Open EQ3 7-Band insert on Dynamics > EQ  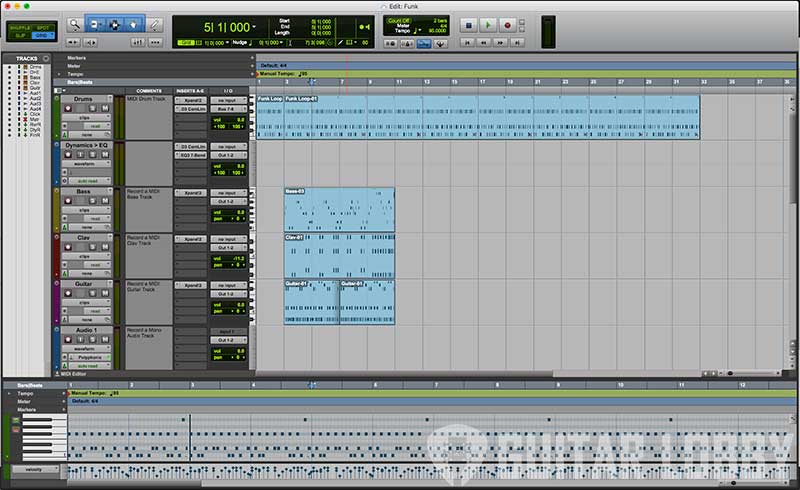[x=191, y=155]
